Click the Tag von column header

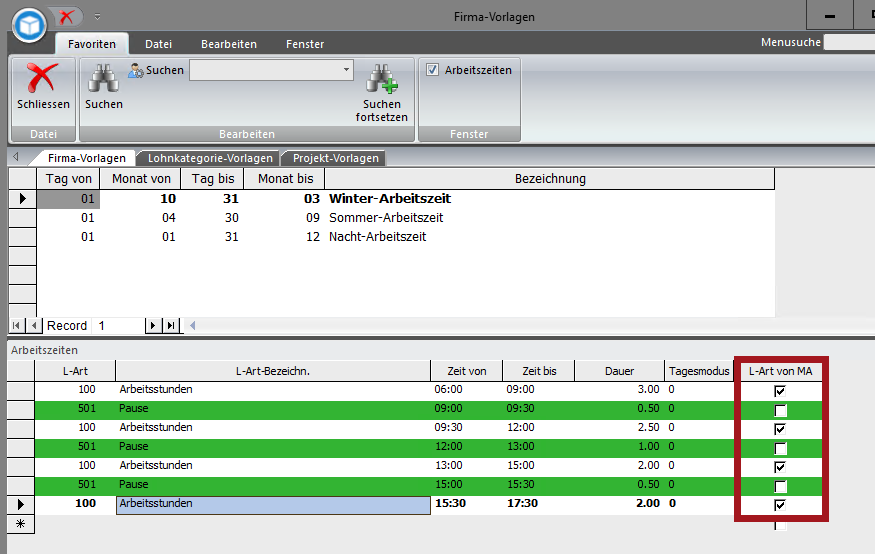click(68, 179)
